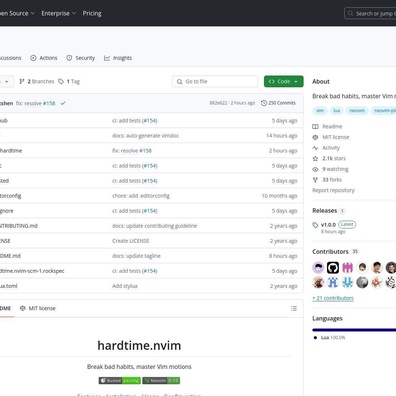Click the Search or jump to field
The height and width of the screenshot is (396, 396).
click(x=370, y=13)
